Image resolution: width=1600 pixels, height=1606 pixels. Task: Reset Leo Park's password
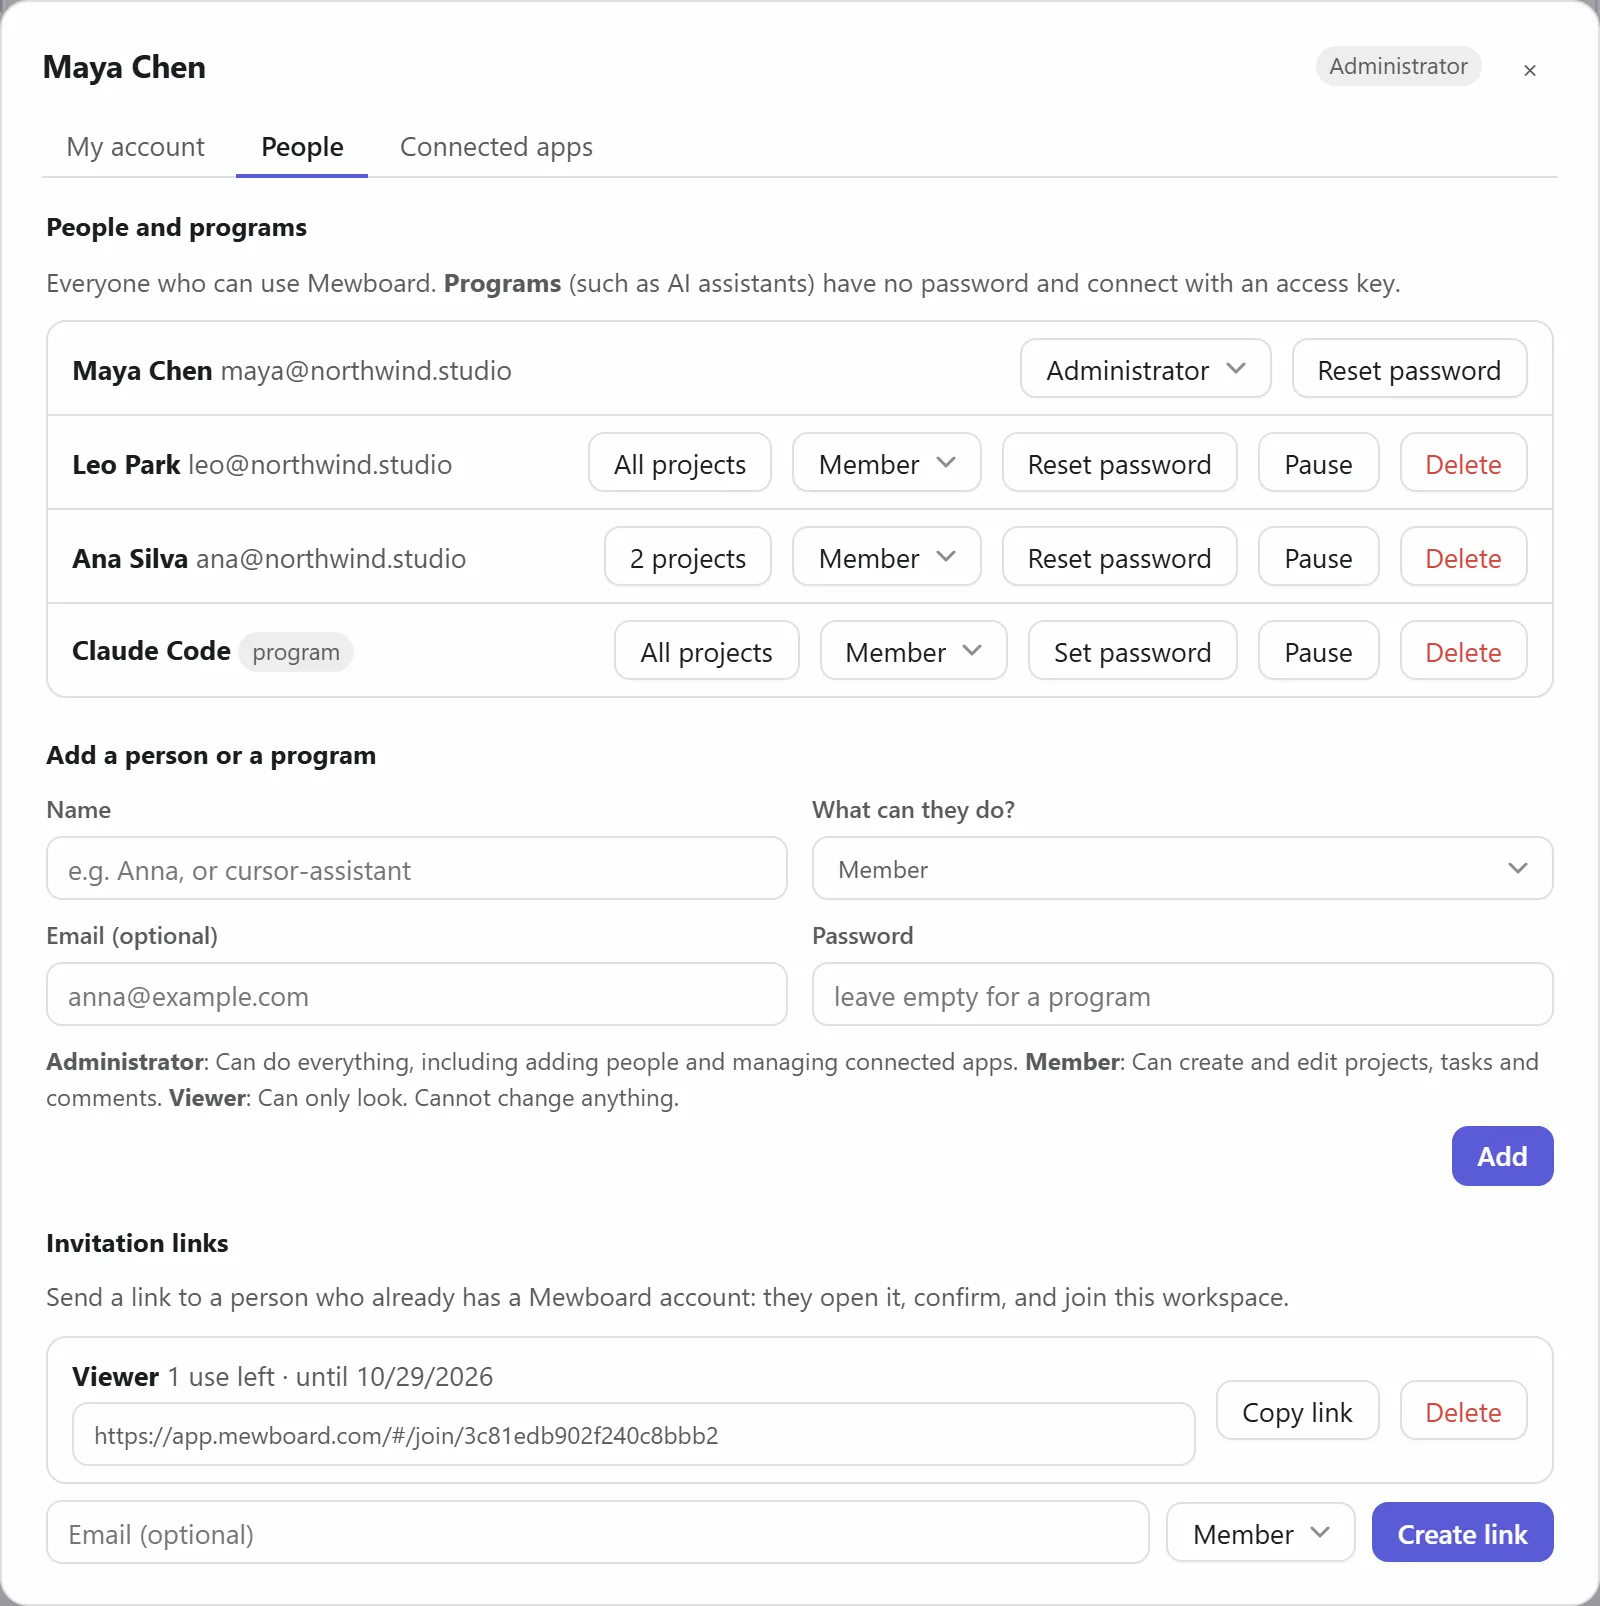[1119, 463]
